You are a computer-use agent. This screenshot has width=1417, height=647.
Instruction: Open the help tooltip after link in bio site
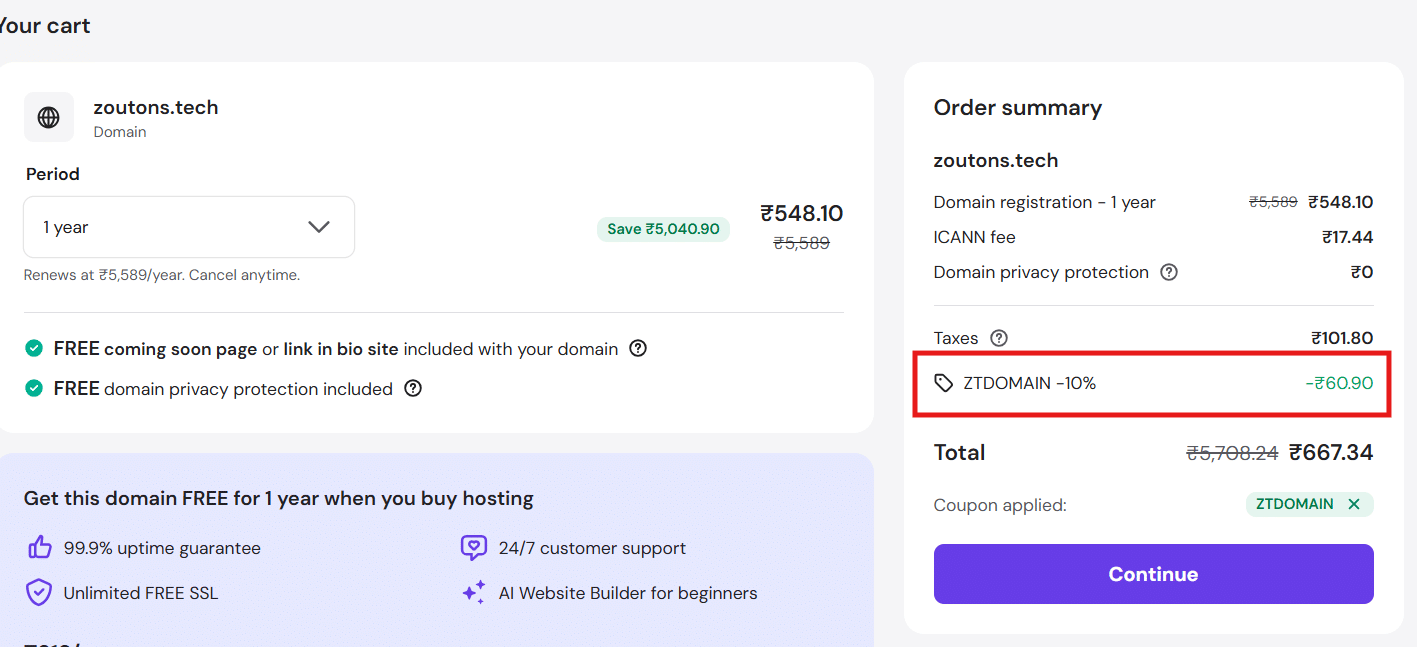[638, 348]
